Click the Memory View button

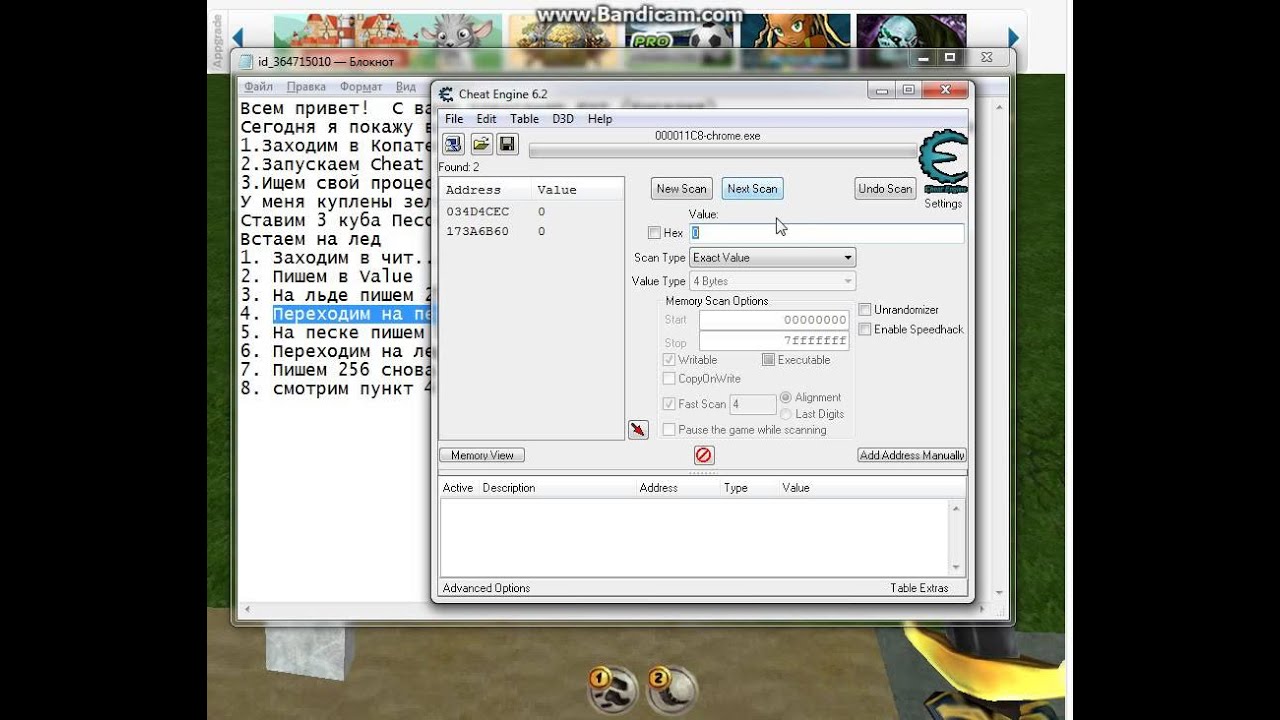[482, 455]
